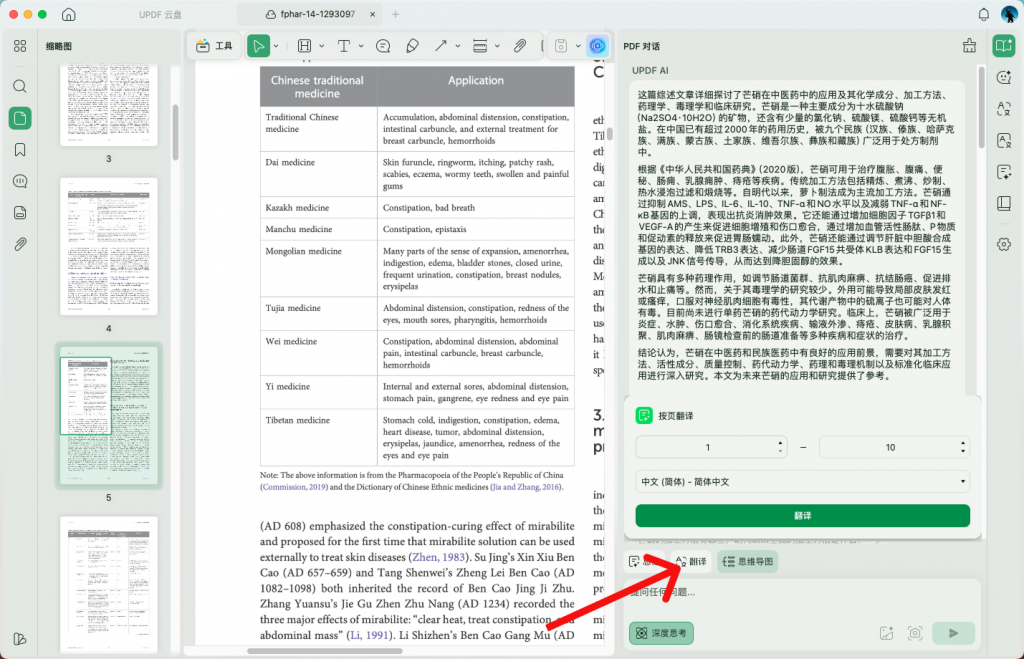The image size is (1024, 659).
Task: Click bottom-left sidebar icon
Action: click(20, 639)
